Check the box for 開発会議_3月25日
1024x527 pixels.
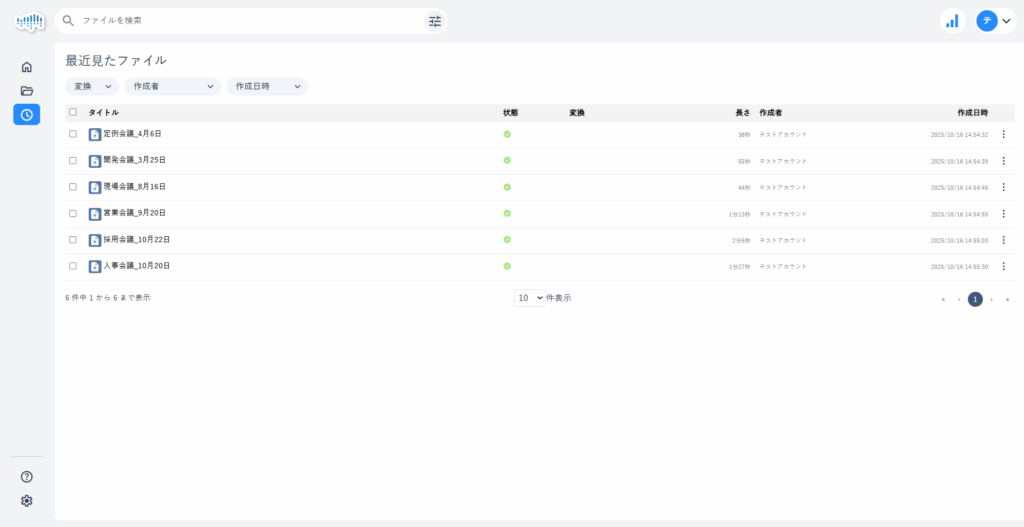[72, 160]
